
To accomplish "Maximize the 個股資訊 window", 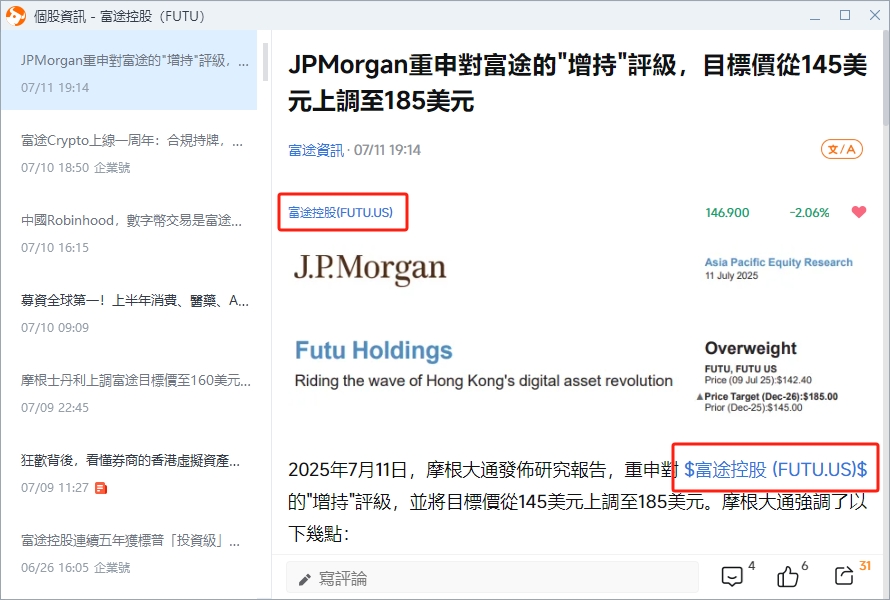I will (845, 15).
